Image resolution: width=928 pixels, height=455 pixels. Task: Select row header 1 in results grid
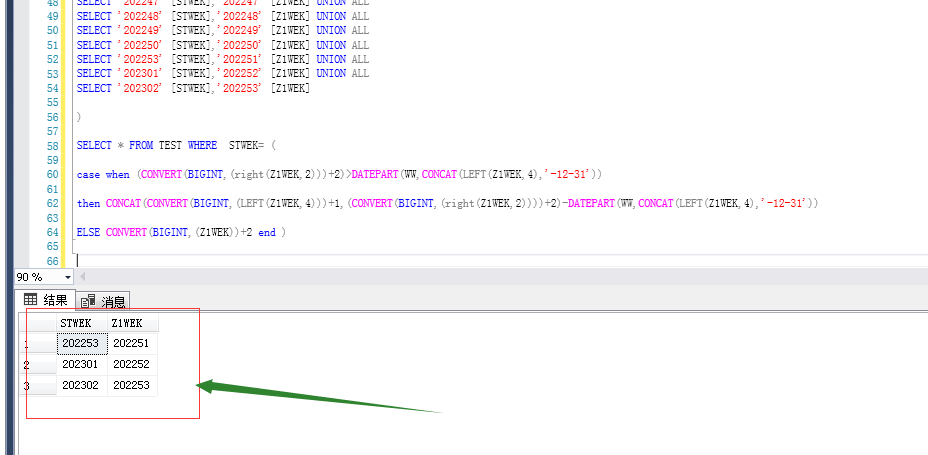pos(38,344)
